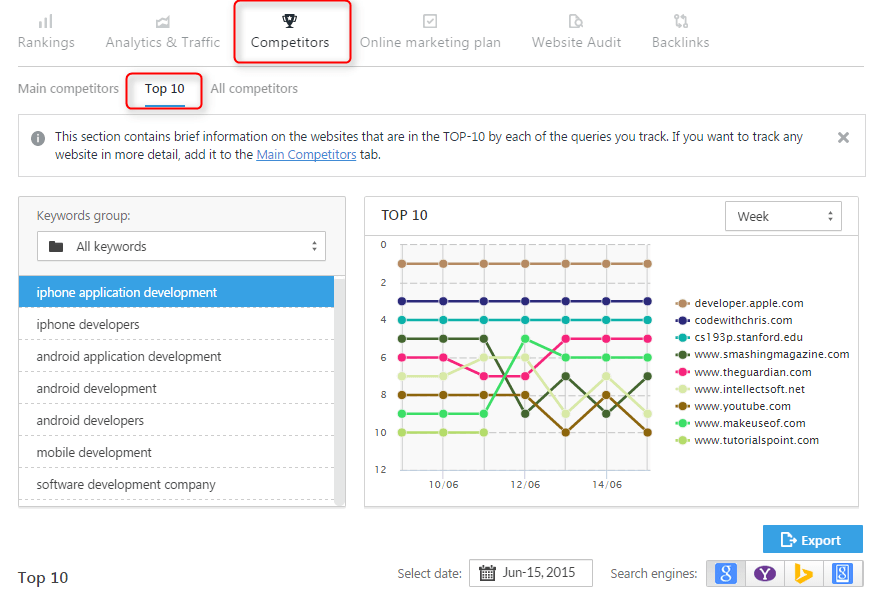Screen dimensions: 881x603
Task: Select the 'iphone developers' keyword
Action: (x=88, y=324)
